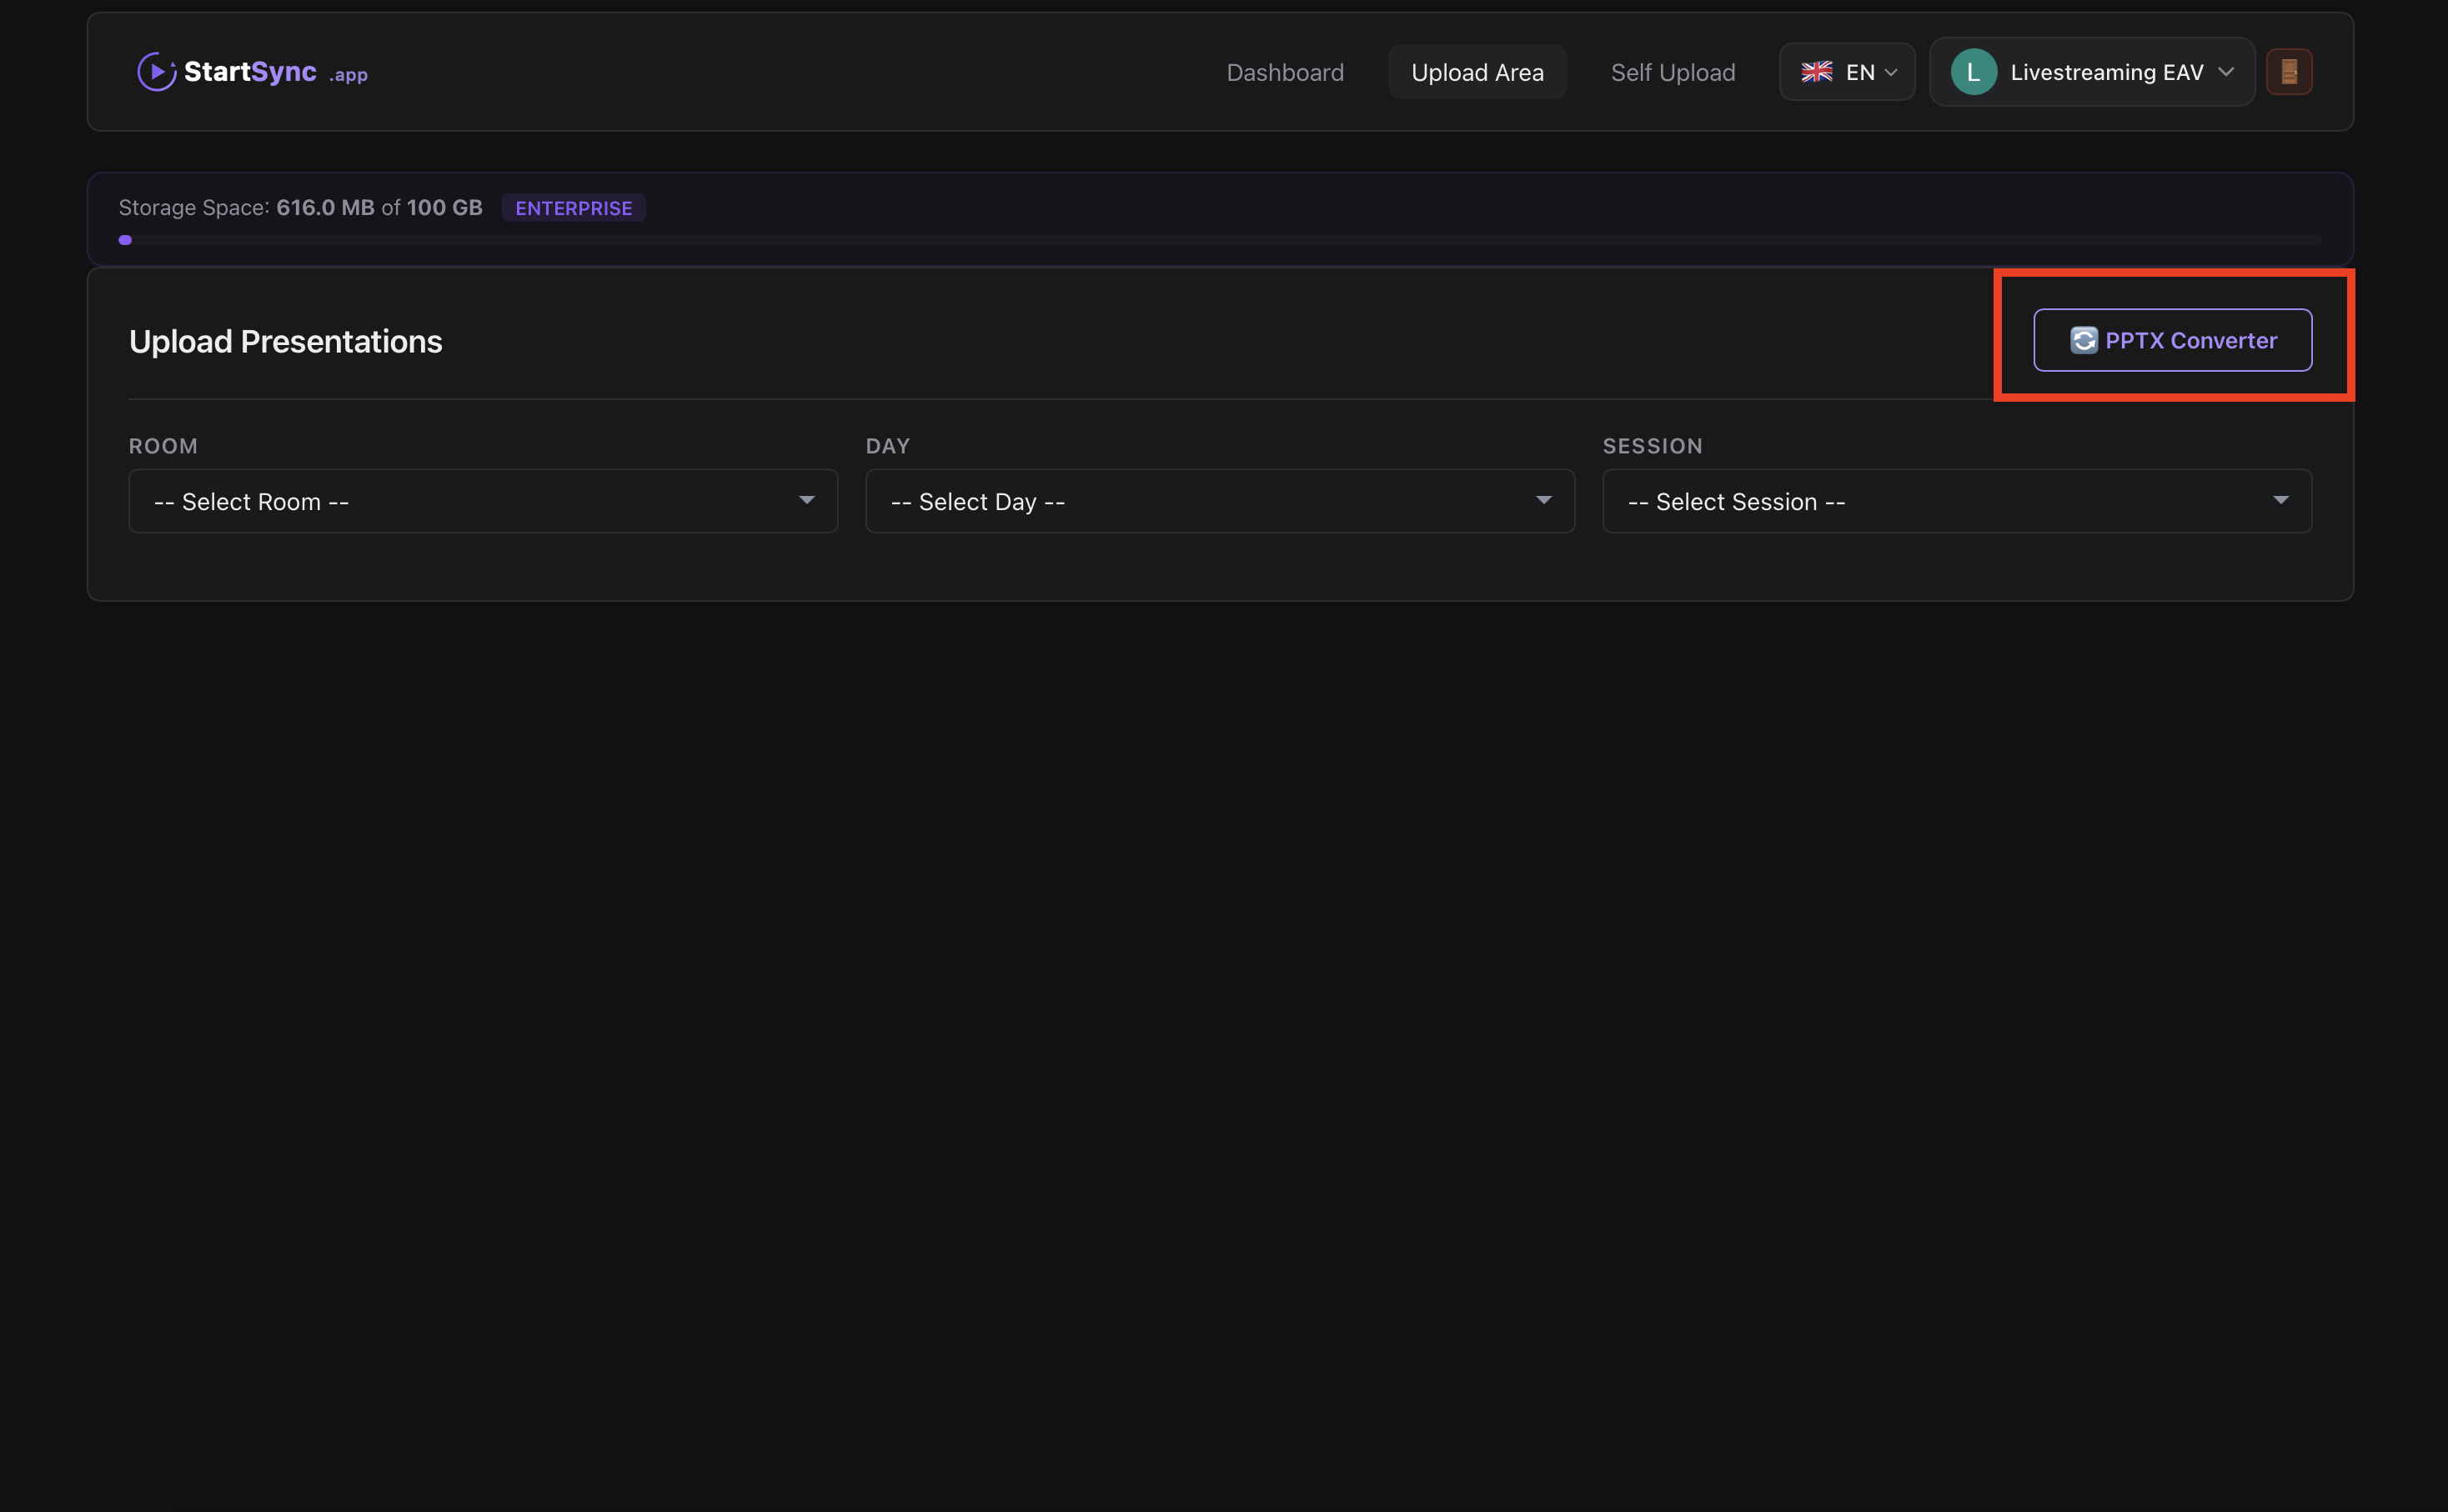Click the StartSync play logo icon
2448x1512 pixels.
tap(156, 72)
